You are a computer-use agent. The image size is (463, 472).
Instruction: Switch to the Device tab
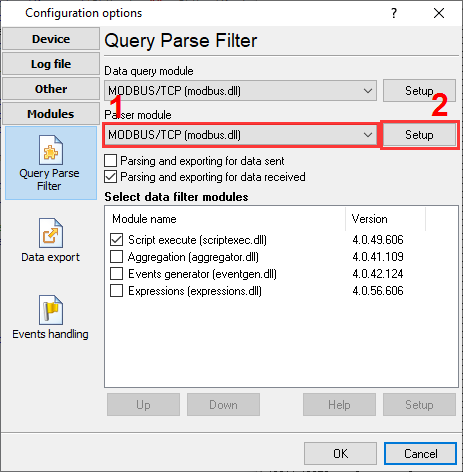pos(51,39)
